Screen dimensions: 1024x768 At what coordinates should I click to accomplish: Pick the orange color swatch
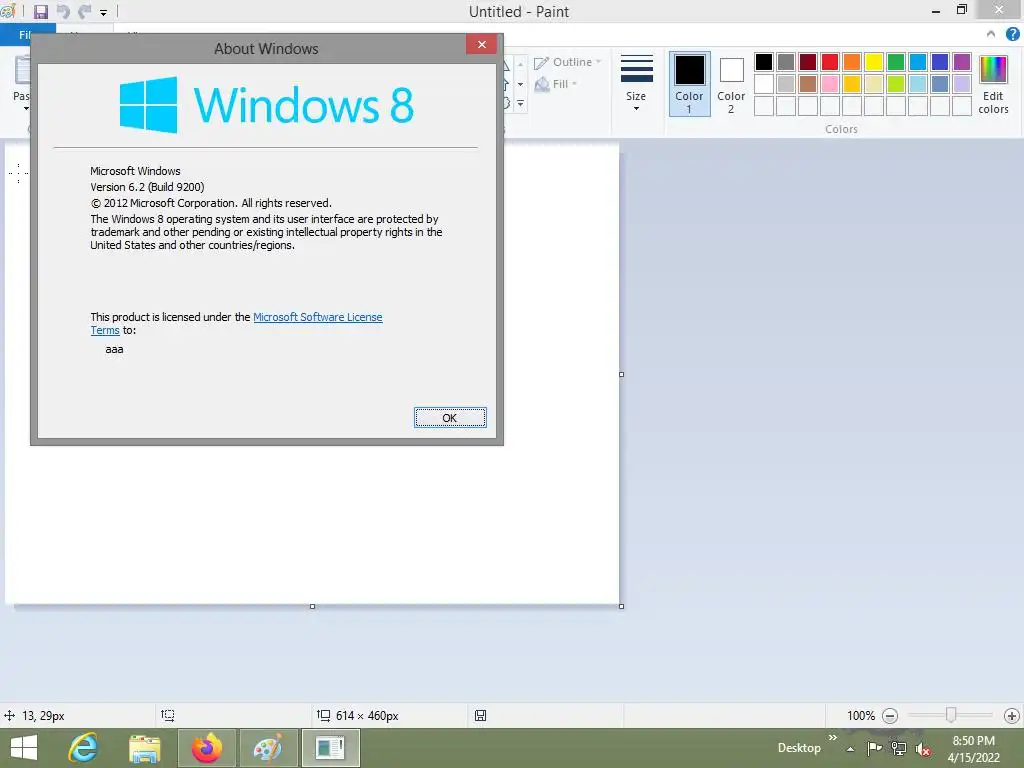point(852,62)
